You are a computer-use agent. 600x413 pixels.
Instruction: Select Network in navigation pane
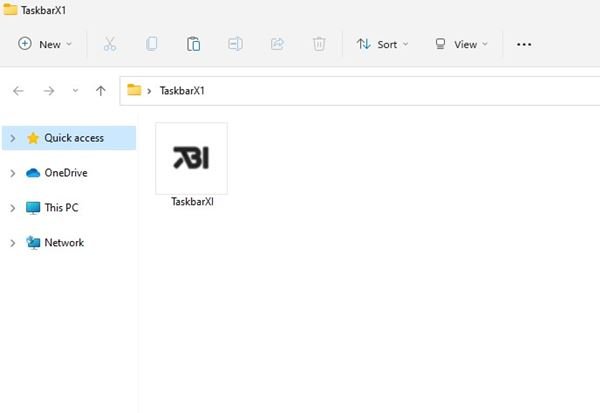coord(69,243)
